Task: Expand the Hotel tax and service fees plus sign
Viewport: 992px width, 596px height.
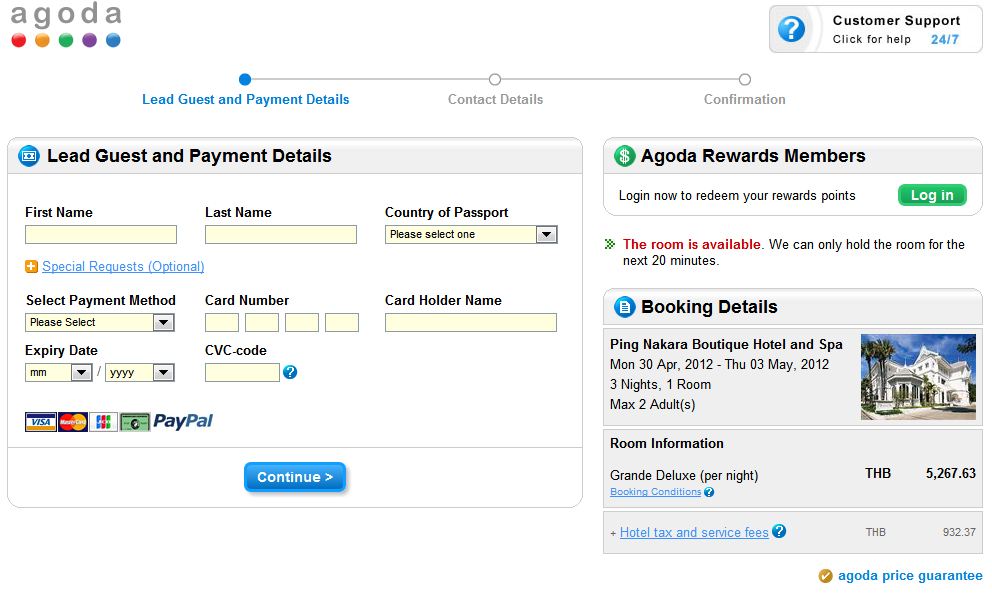Action: click(x=613, y=533)
